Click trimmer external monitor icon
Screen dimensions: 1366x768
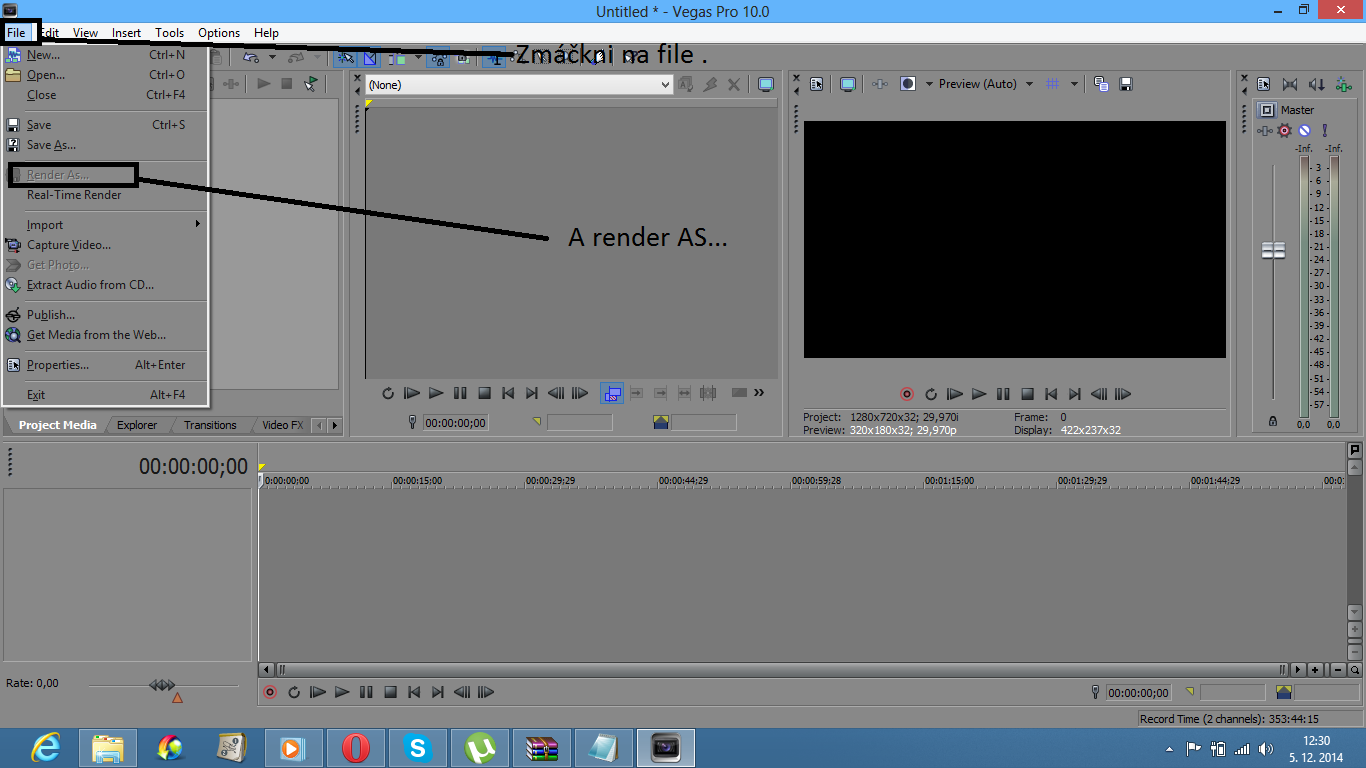point(766,85)
